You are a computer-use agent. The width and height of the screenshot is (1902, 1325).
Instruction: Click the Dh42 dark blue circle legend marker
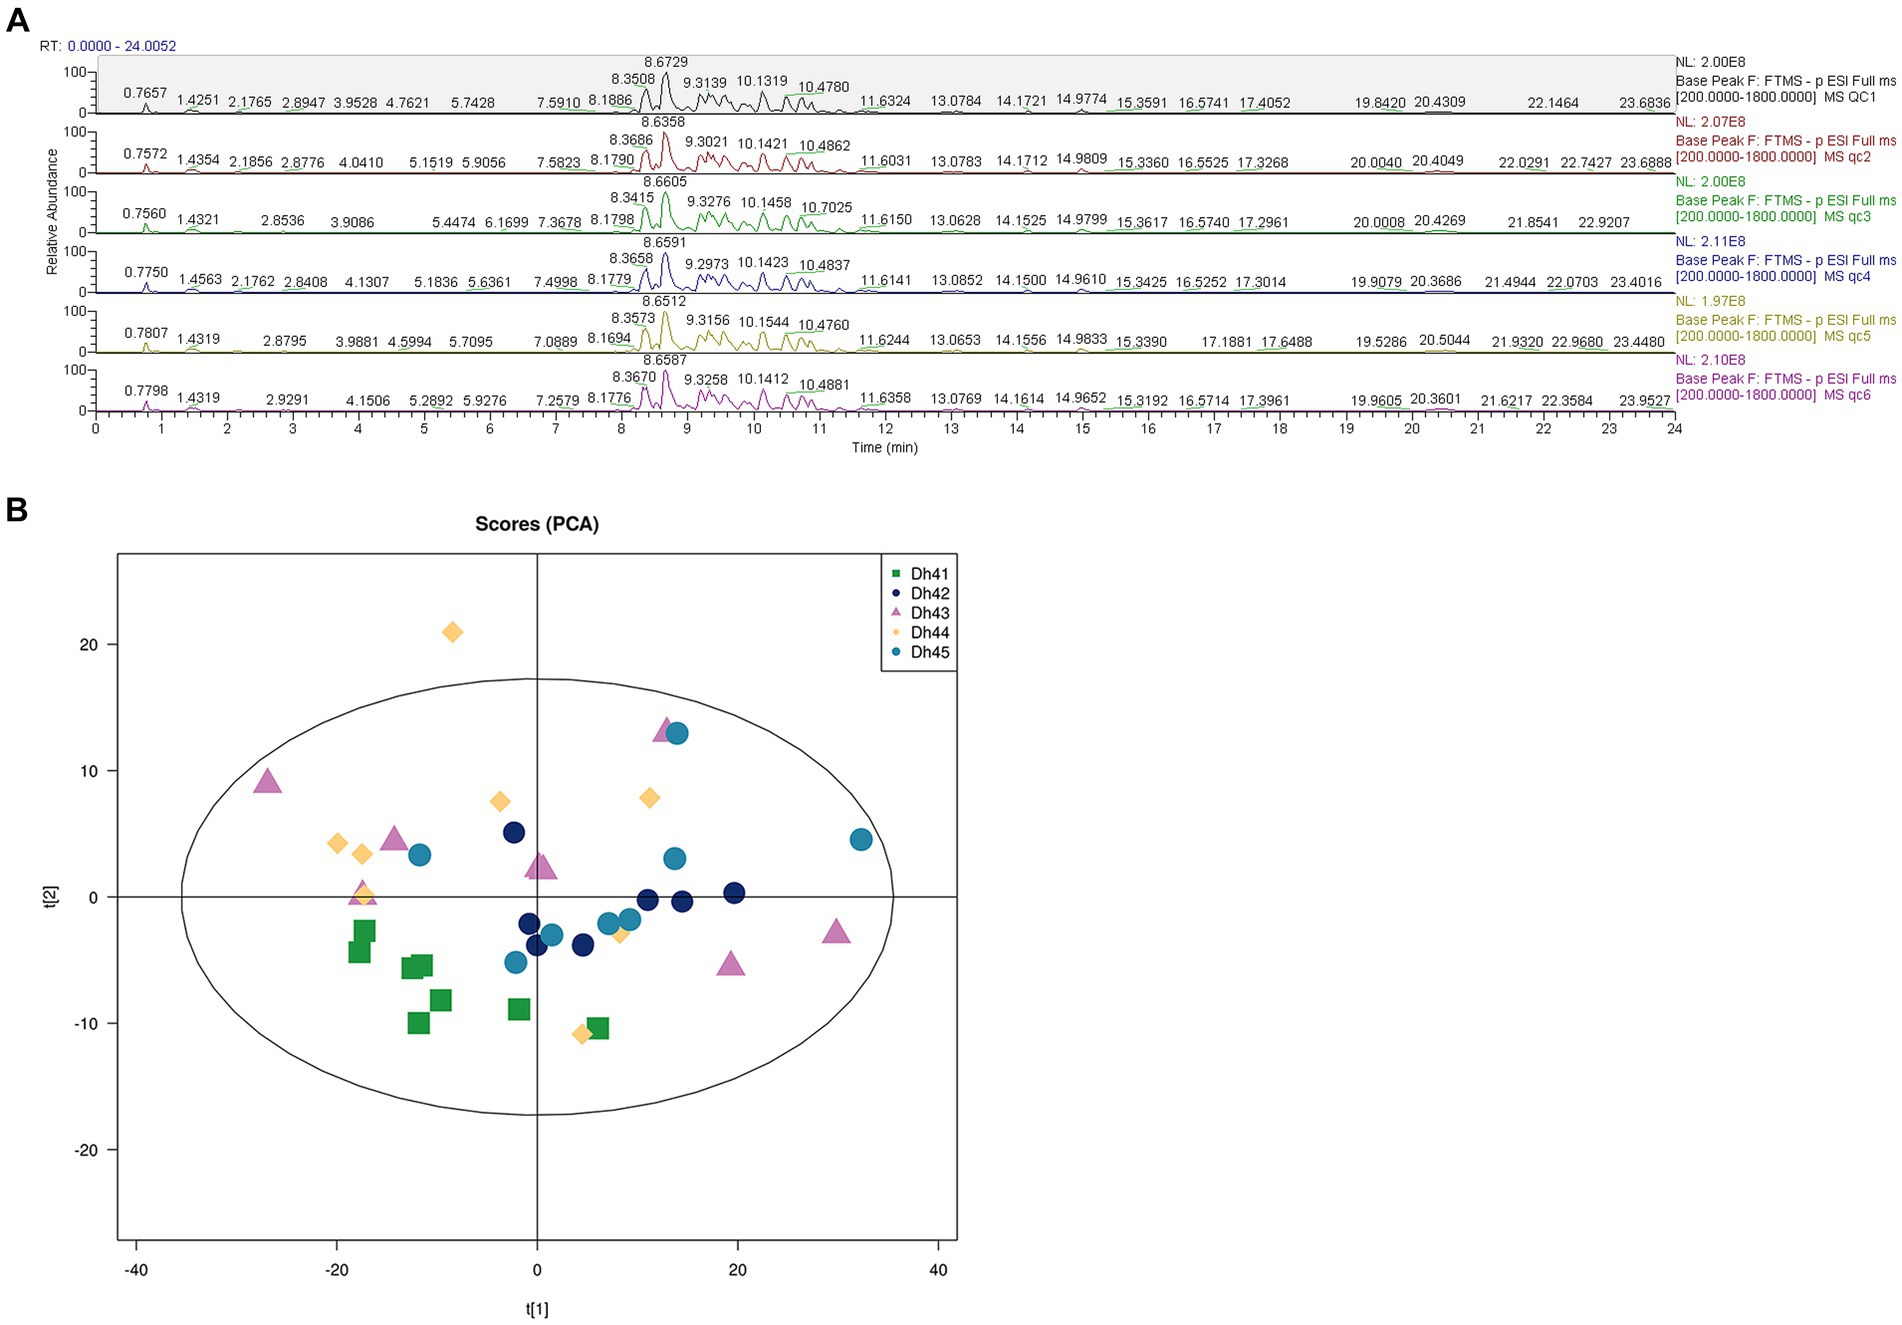point(896,594)
